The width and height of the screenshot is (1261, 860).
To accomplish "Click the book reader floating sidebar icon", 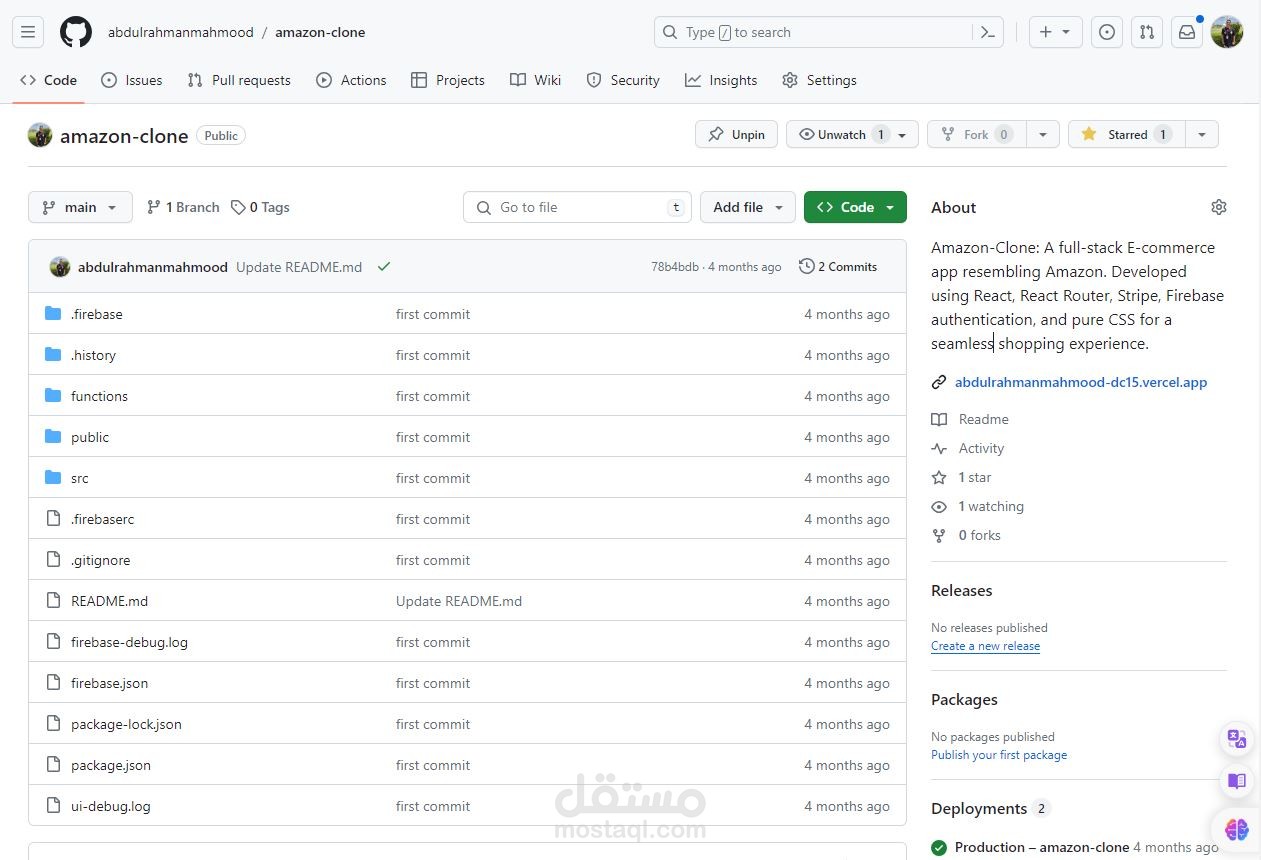I will (x=1236, y=781).
